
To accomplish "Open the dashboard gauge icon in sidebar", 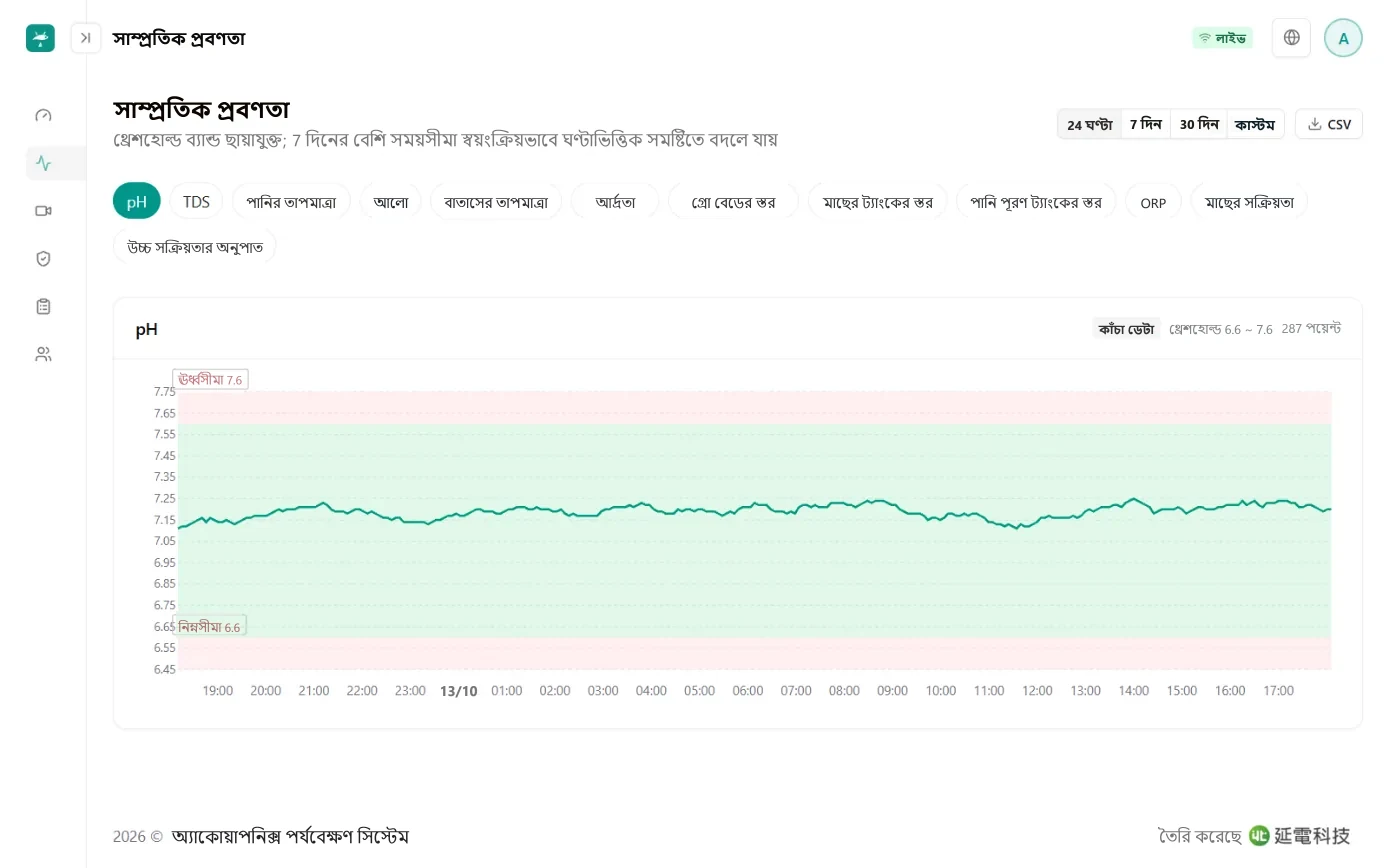I will [x=43, y=115].
